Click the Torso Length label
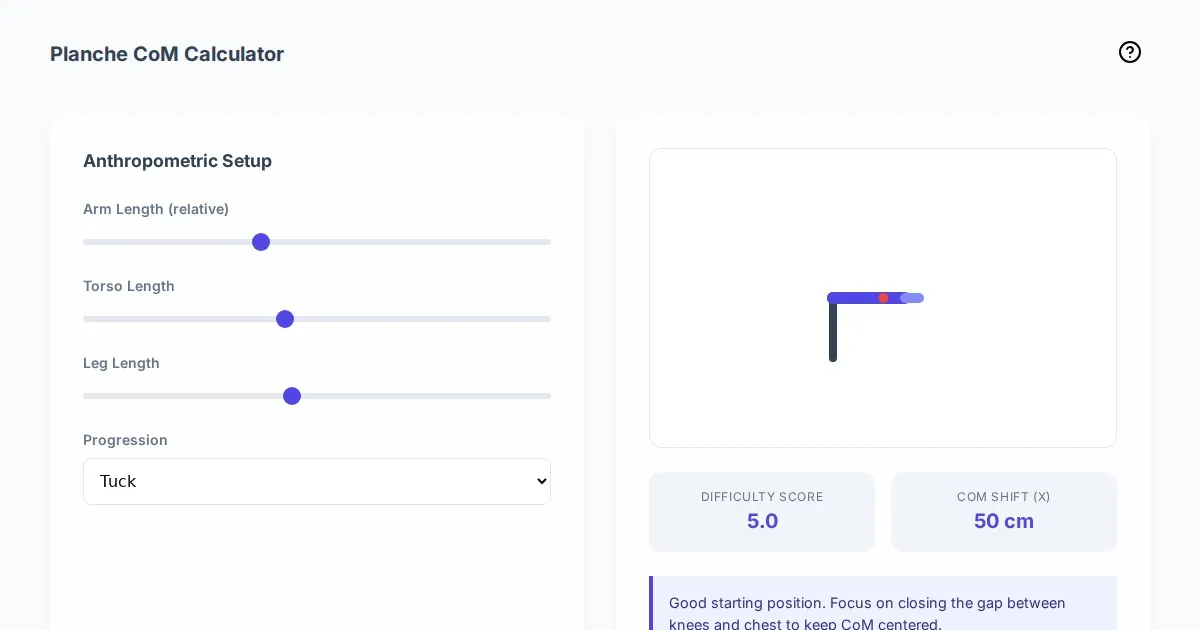 [129, 286]
